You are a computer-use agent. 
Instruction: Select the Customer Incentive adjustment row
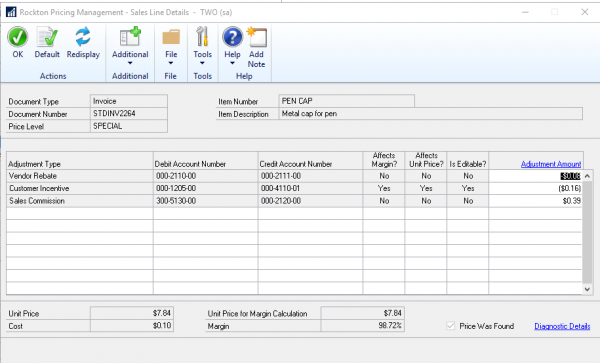[x=295, y=188]
